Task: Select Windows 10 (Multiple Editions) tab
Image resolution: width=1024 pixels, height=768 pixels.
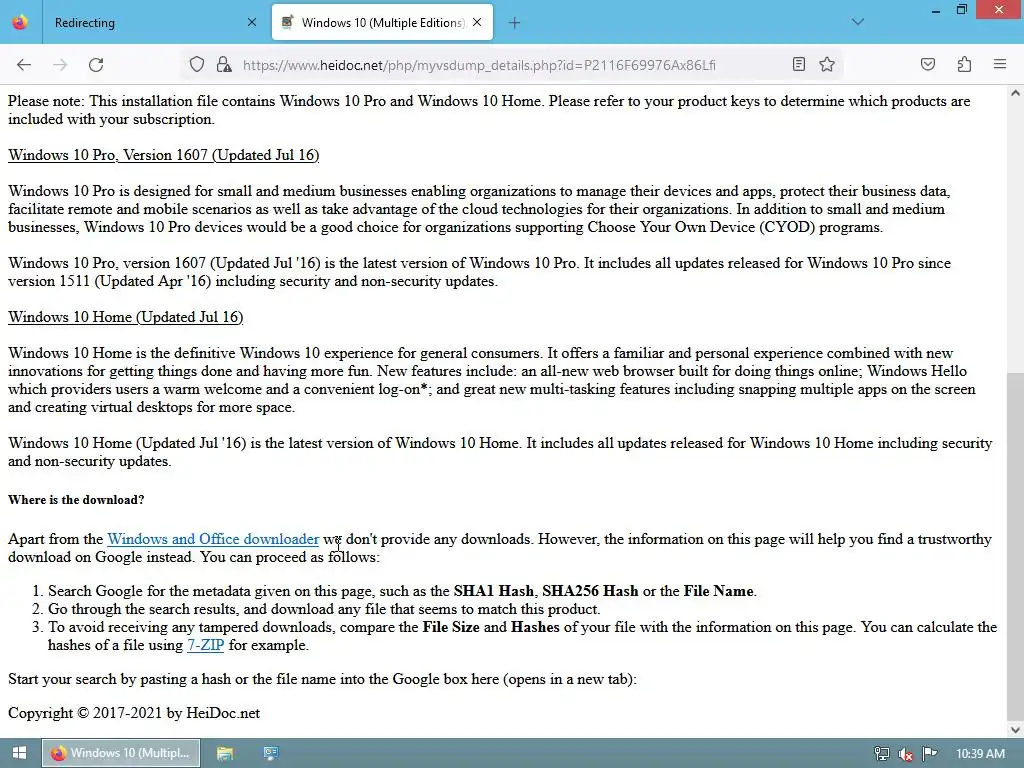Action: [382, 22]
